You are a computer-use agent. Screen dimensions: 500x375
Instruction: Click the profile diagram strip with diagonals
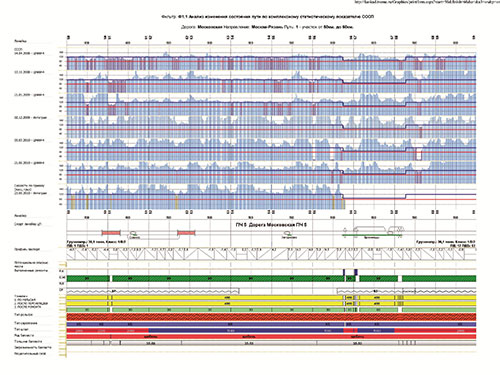point(271,254)
